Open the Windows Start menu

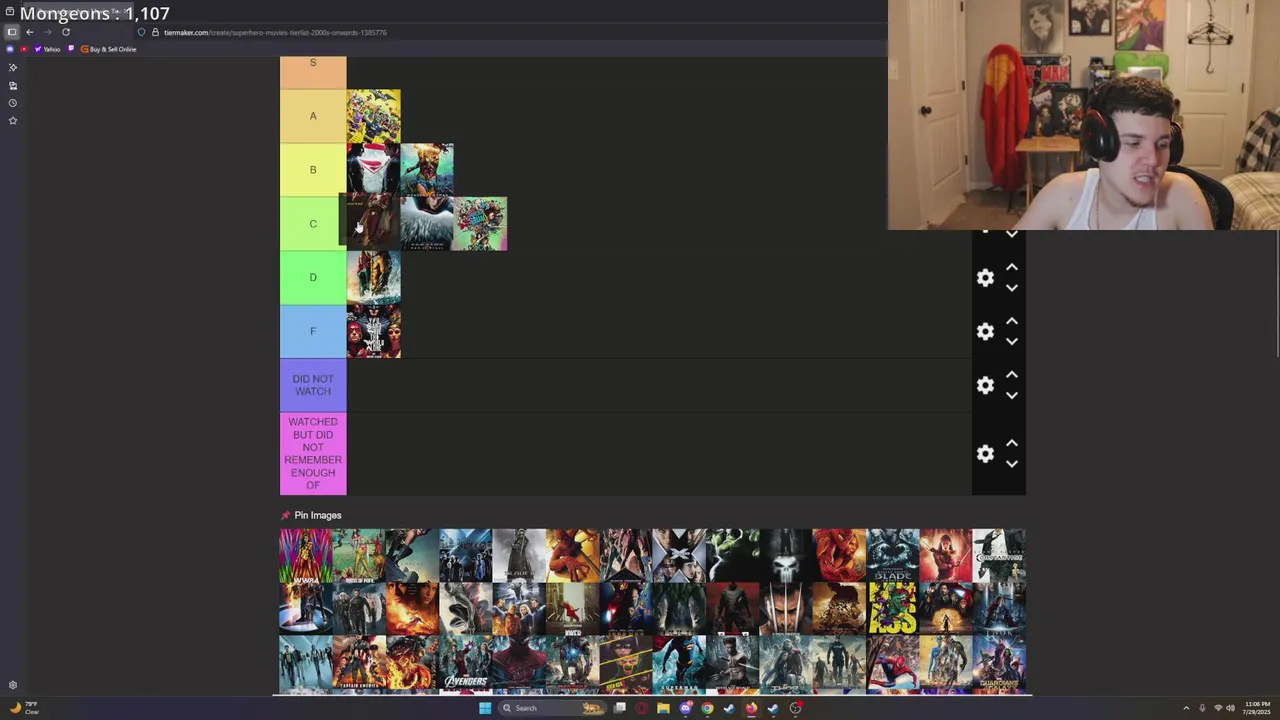click(x=485, y=708)
